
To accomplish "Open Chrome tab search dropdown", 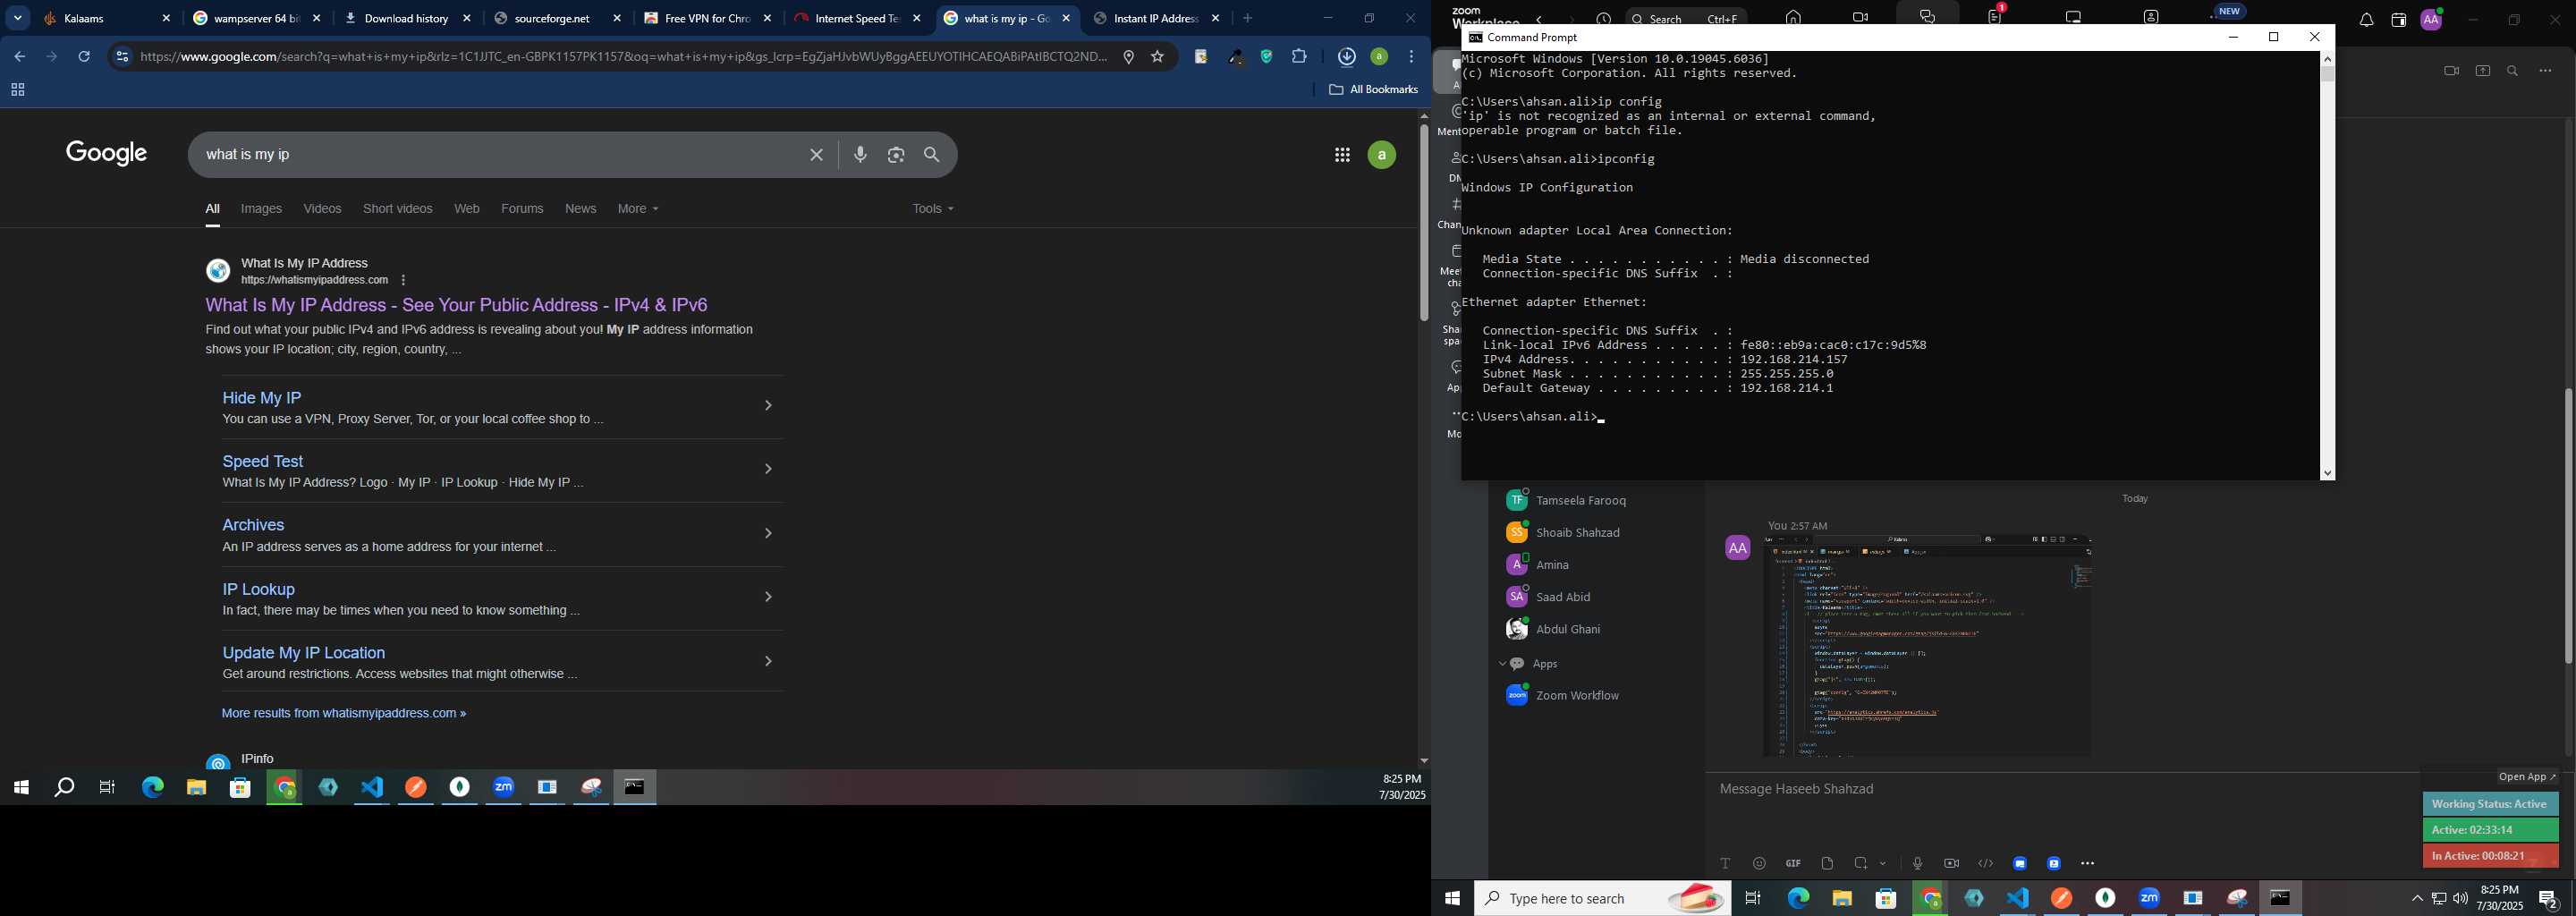I will pos(18,18).
